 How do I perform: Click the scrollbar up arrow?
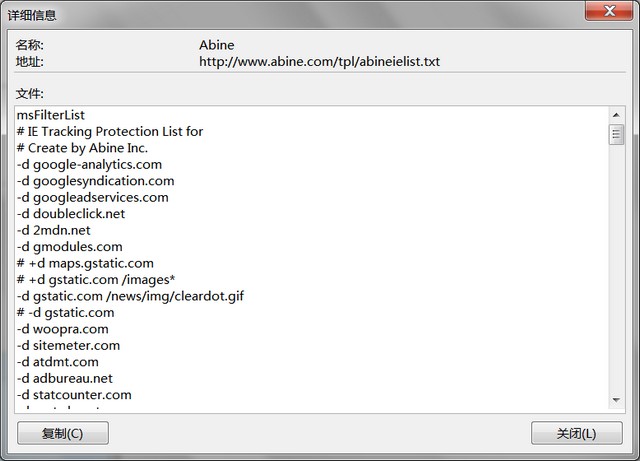tap(616, 115)
